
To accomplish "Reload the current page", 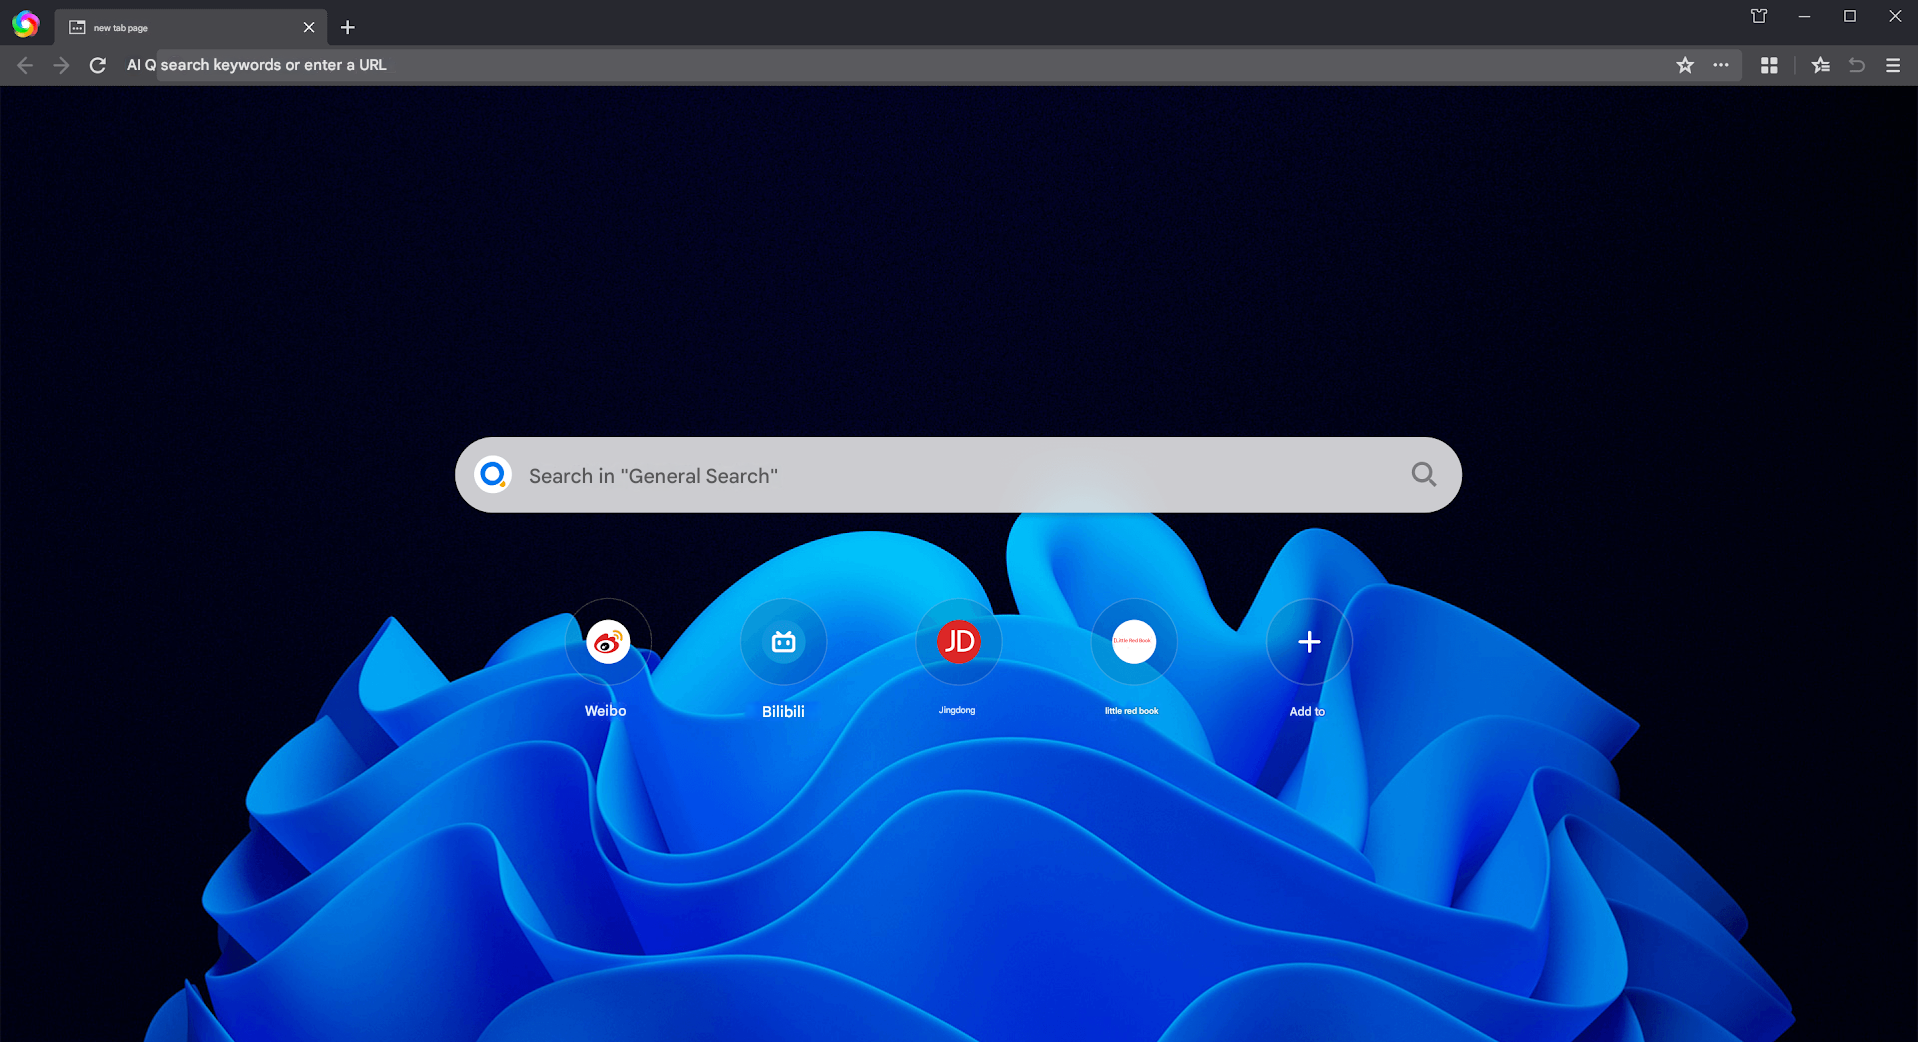I will pos(97,65).
